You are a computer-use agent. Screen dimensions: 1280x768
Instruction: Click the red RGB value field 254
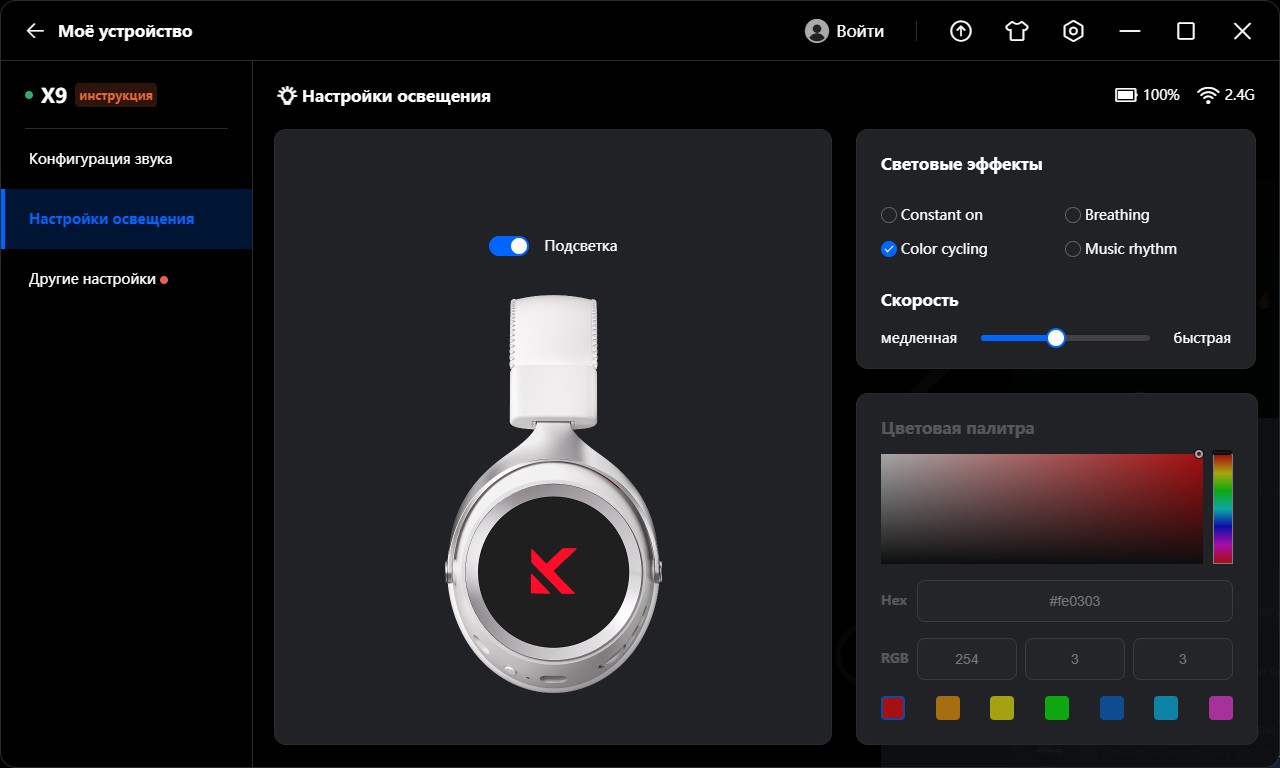[x=967, y=659]
